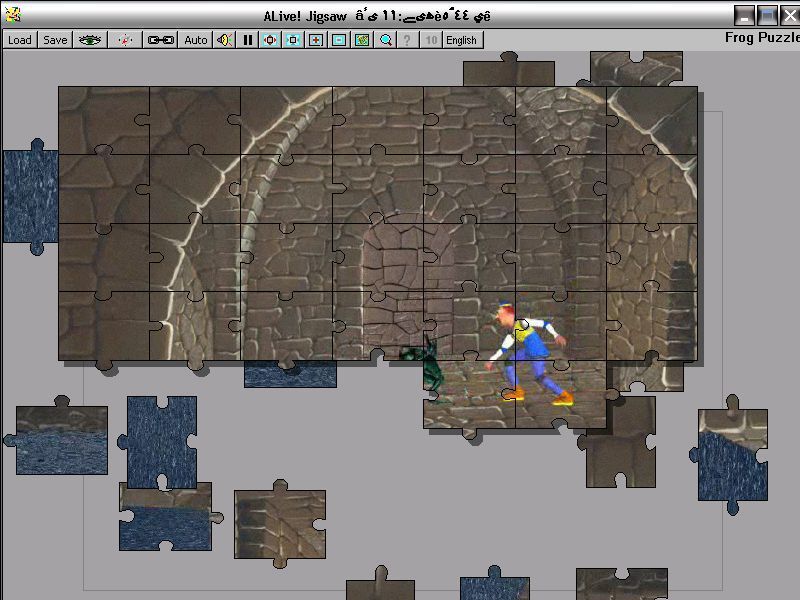Pause the puzzle with the pause button
The width and height of the screenshot is (800, 600).
coord(248,40)
